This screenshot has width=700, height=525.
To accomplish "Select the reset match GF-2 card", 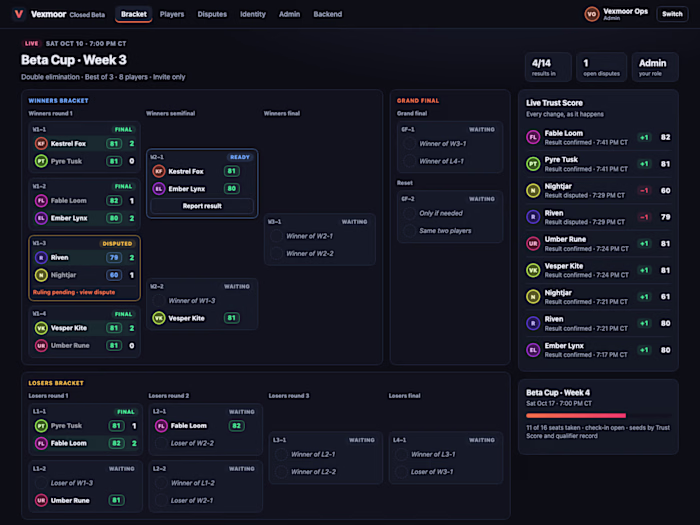I will [x=450, y=217].
